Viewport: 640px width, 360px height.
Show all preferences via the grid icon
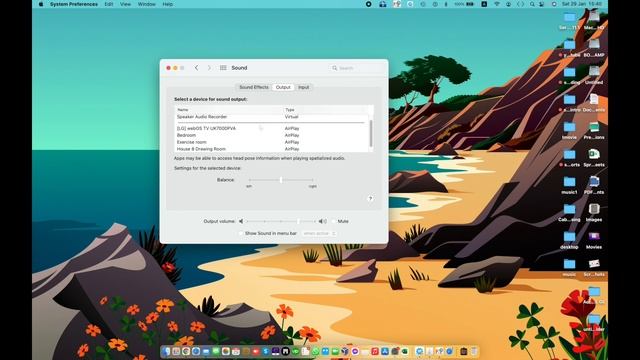click(x=223, y=68)
